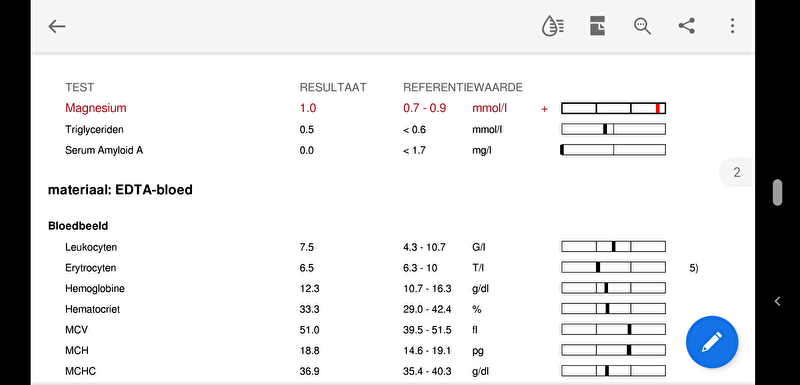Select the Bloedbeeld section heading
800x385 pixels.
[78, 225]
